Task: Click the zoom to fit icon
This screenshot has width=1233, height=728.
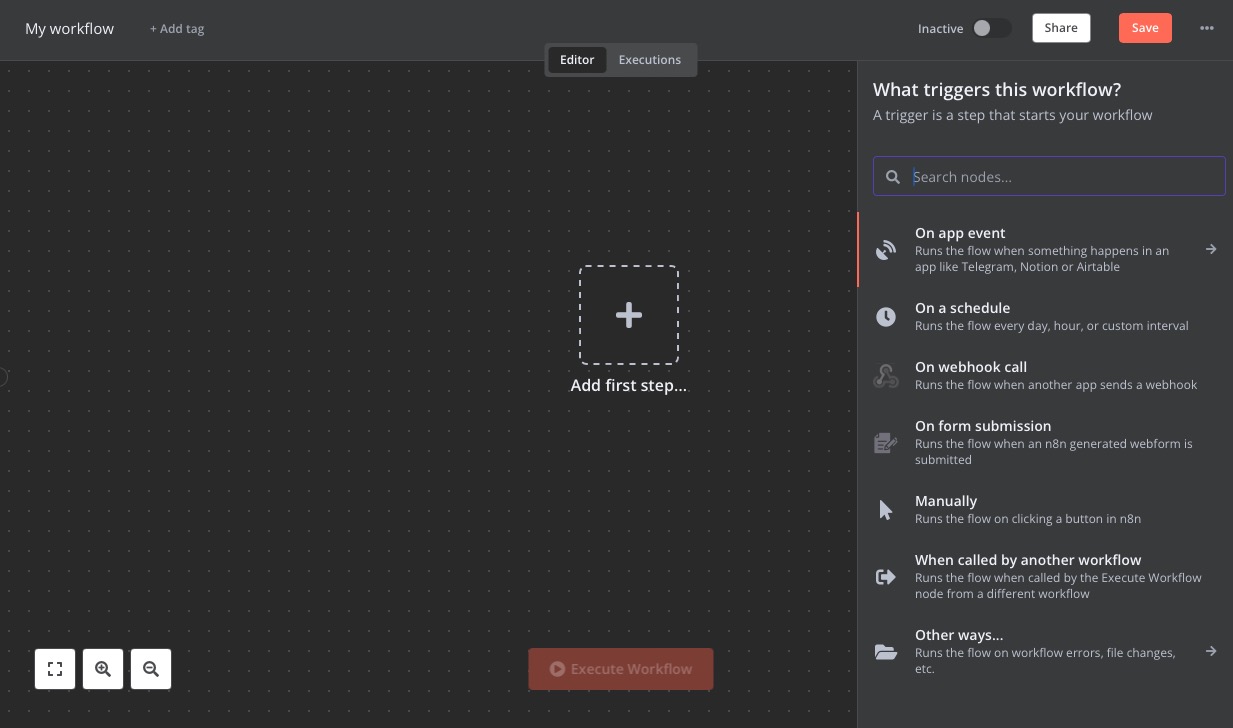Action: 55,668
